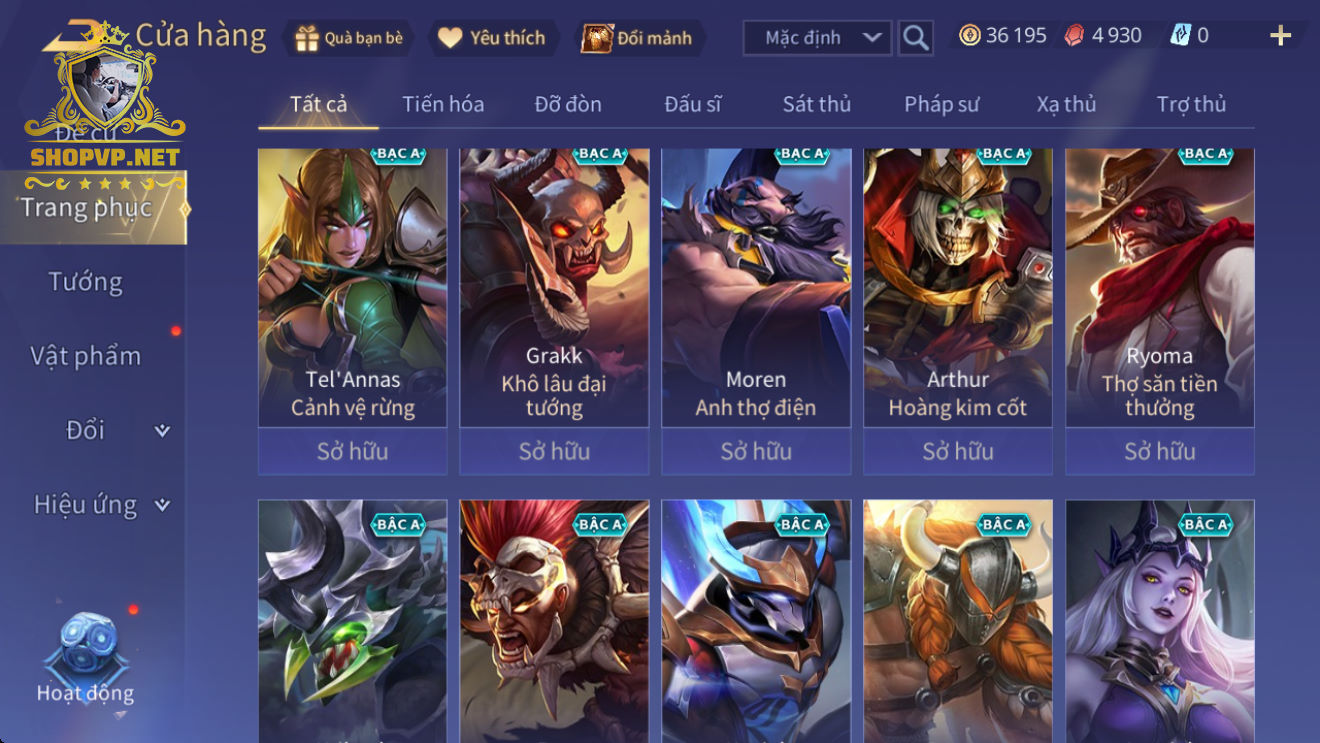
Task: Go to Tướng in the sidebar
Action: [85, 282]
